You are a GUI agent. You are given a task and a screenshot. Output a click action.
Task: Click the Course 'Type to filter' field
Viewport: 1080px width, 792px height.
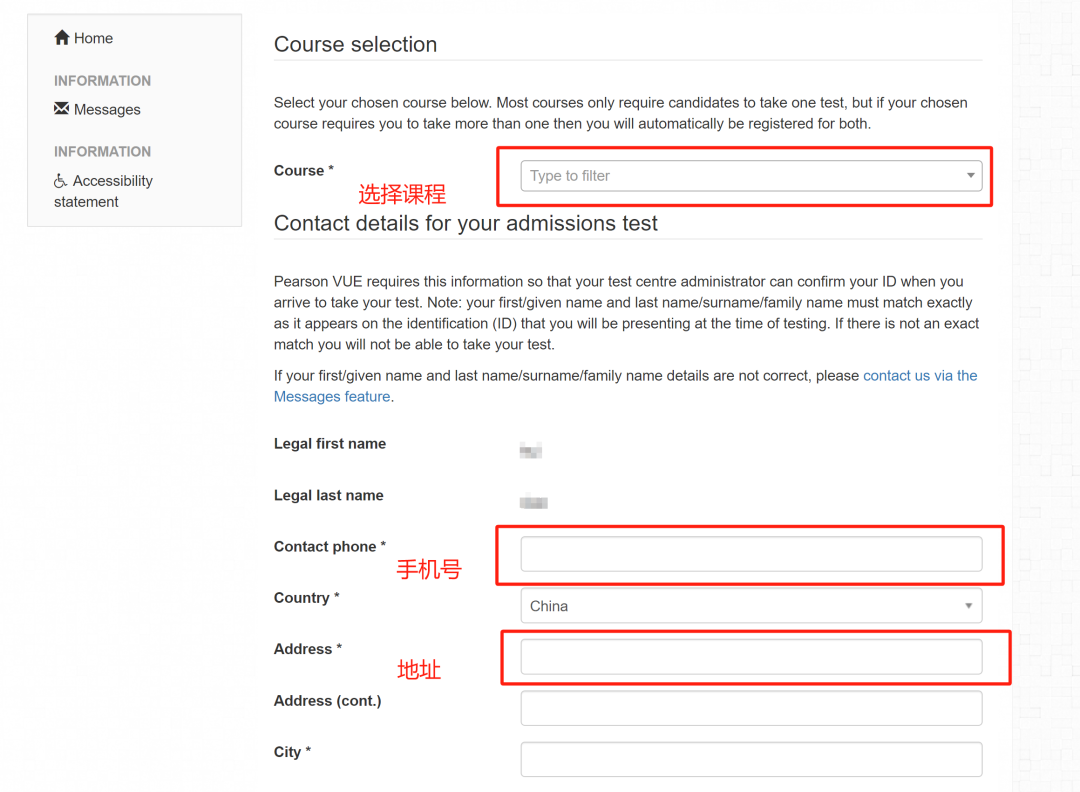tap(740, 176)
